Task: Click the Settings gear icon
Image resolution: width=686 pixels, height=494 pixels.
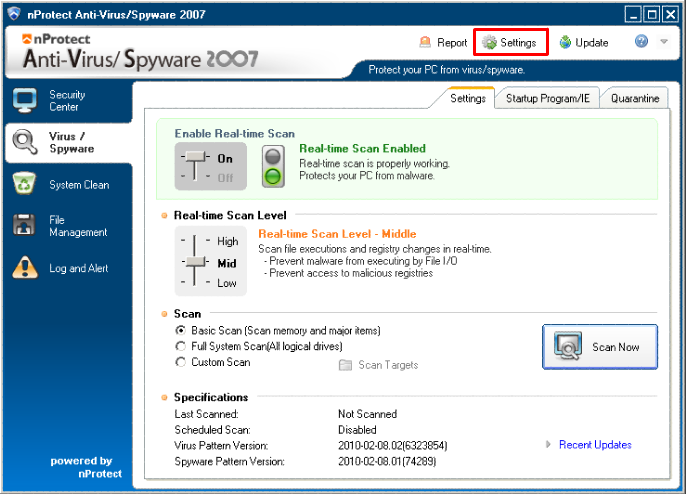Action: click(490, 42)
